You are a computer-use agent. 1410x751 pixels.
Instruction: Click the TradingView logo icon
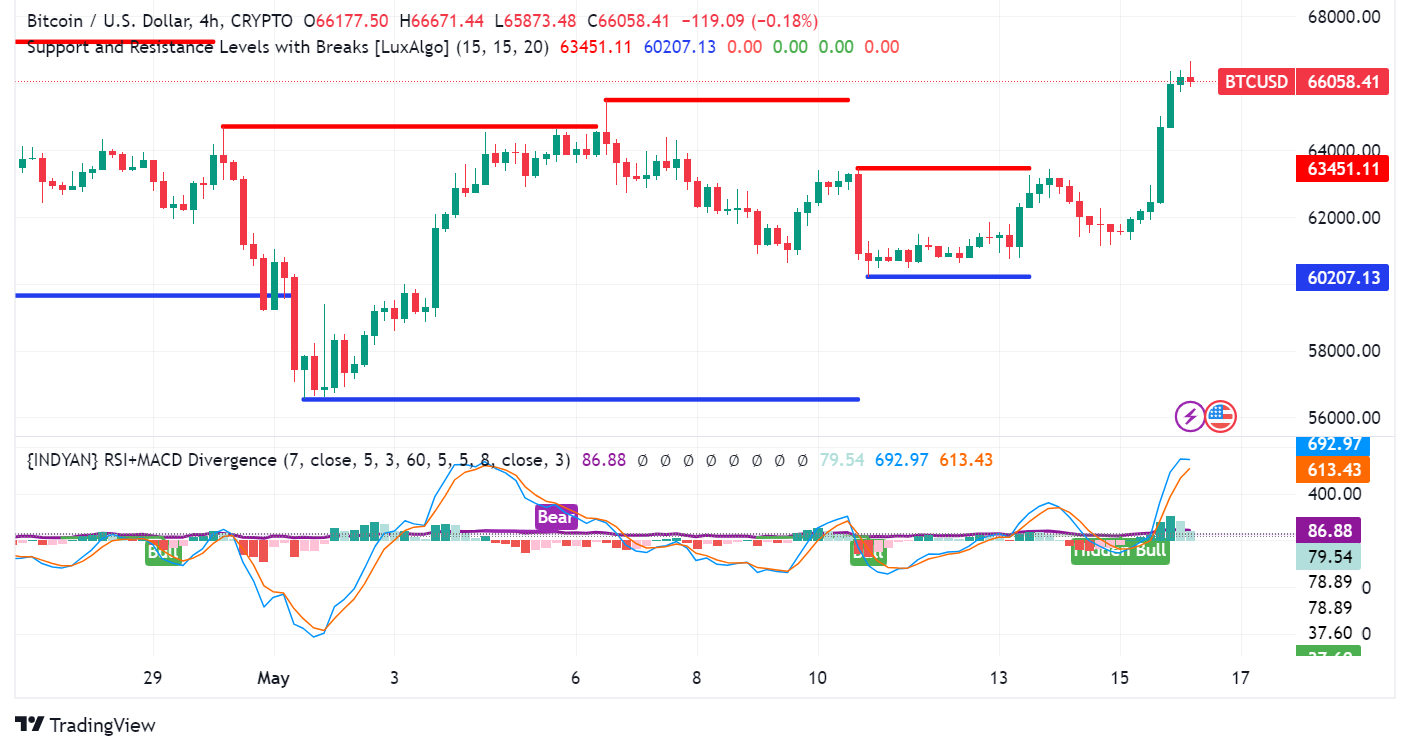(x=29, y=725)
